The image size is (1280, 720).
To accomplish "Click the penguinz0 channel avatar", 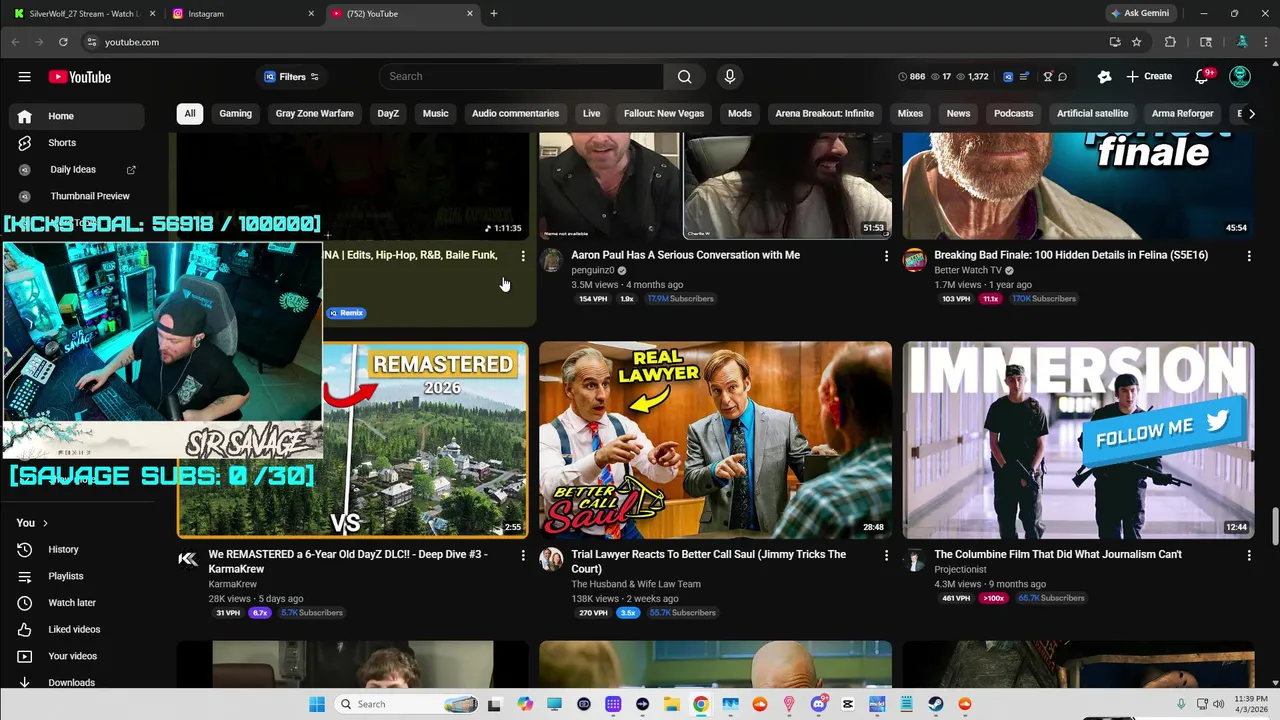I will click(x=551, y=261).
